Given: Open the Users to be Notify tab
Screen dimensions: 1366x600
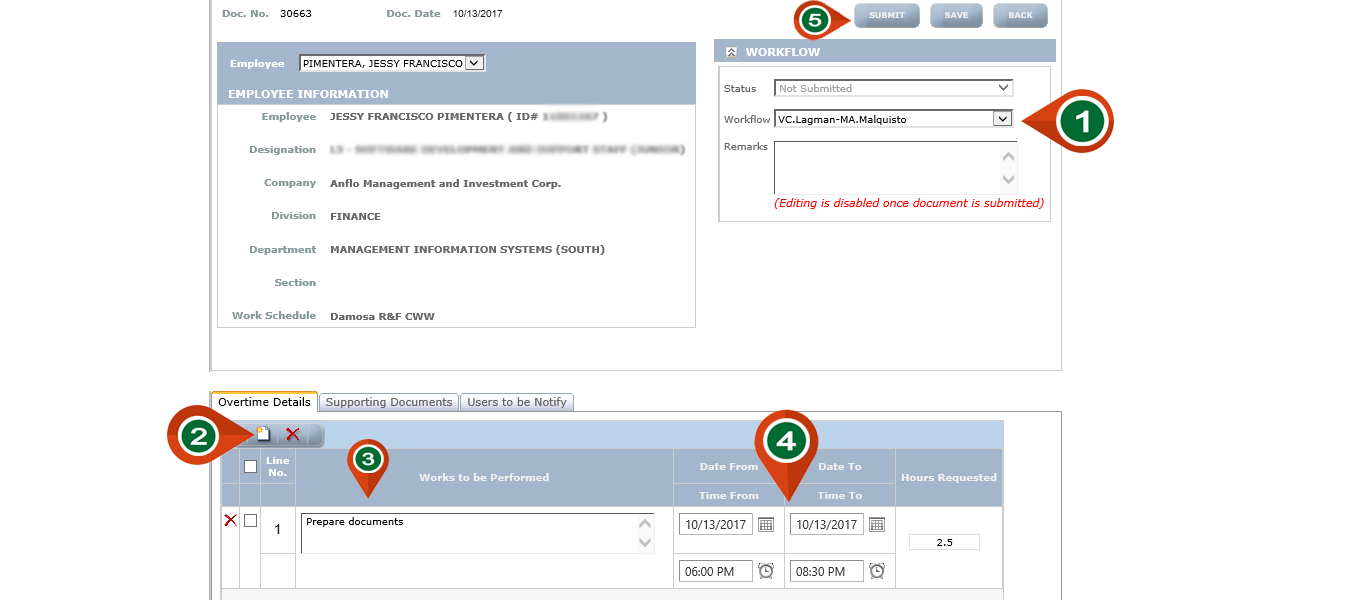Looking at the screenshot, I should tap(517, 402).
